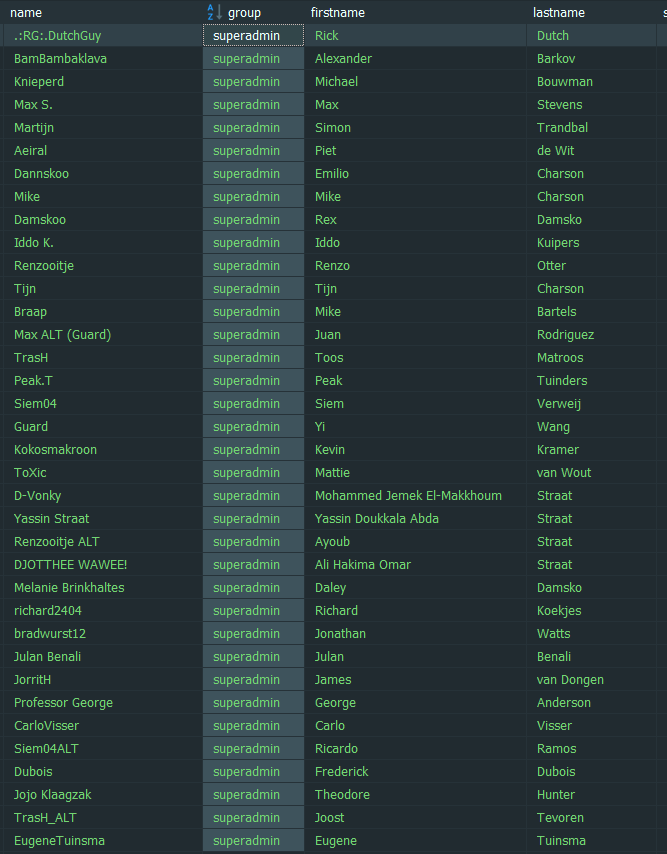Image resolution: width=667 pixels, height=854 pixels.
Task: Click the Bouwman lastname cell
Action: click(565, 82)
